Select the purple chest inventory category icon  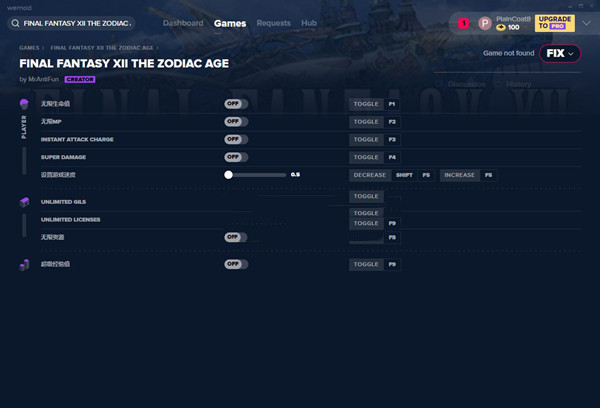(24, 202)
